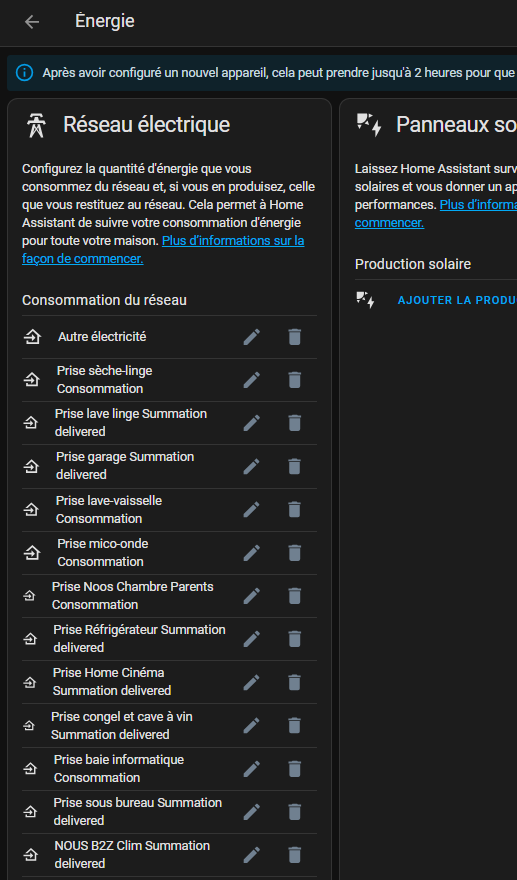The height and width of the screenshot is (880, 517).
Task: Click AJOUTER LA PRODUCTION solar button
Action: point(457,300)
